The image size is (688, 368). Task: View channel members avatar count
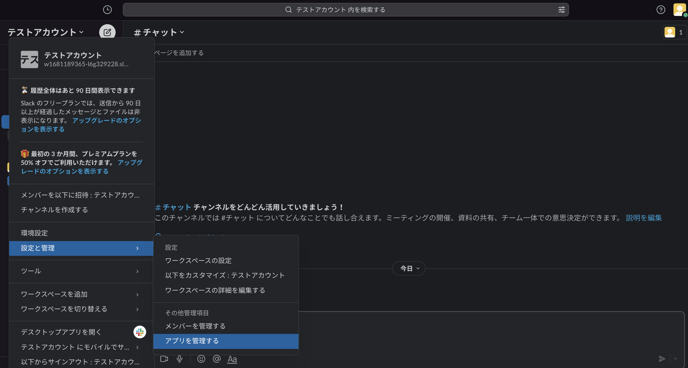[674, 32]
